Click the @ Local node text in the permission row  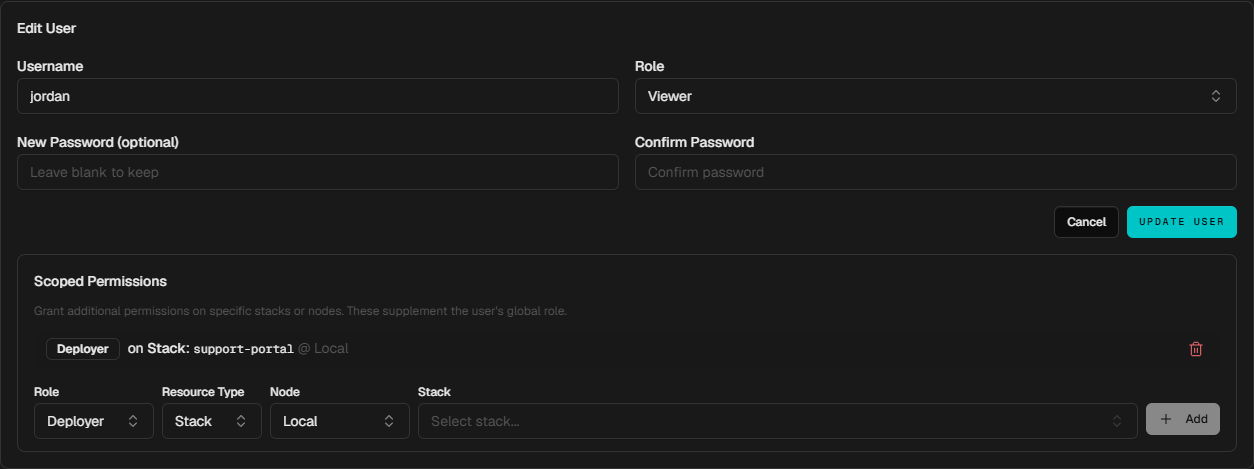(x=323, y=349)
